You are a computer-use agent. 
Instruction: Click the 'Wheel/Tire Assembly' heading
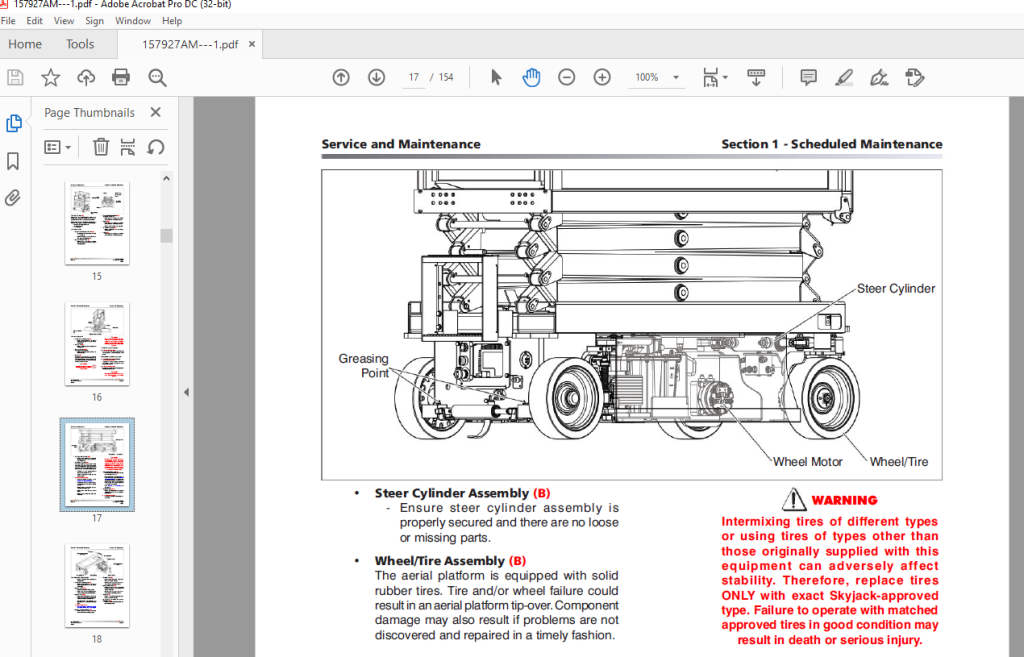(x=440, y=560)
